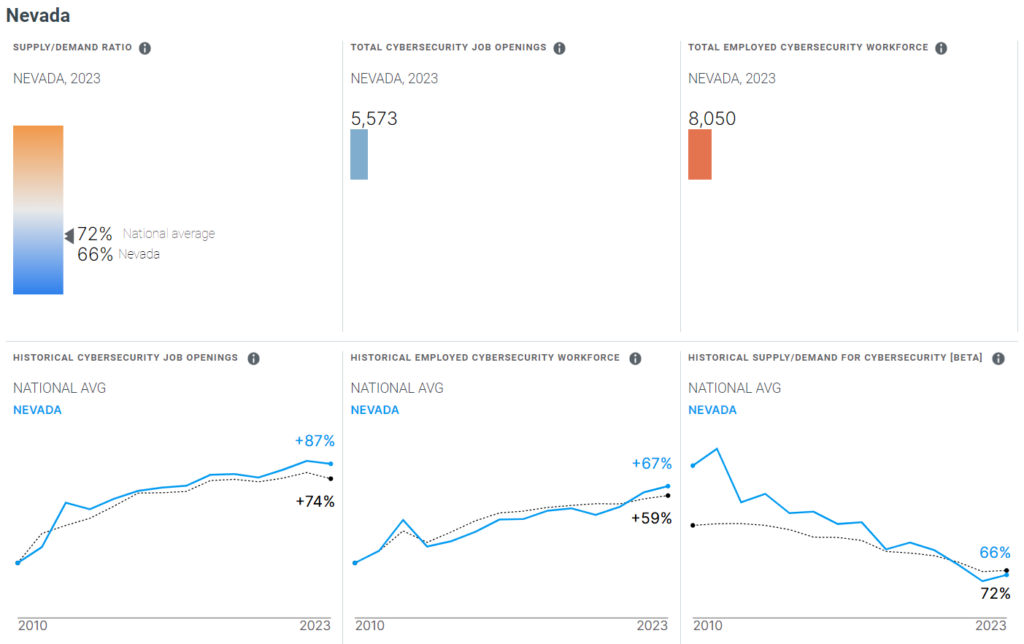Viewport: 1024px width, 644px height.
Task: Click the orange-to-blue supply/demand gradient bar
Action: [38, 210]
